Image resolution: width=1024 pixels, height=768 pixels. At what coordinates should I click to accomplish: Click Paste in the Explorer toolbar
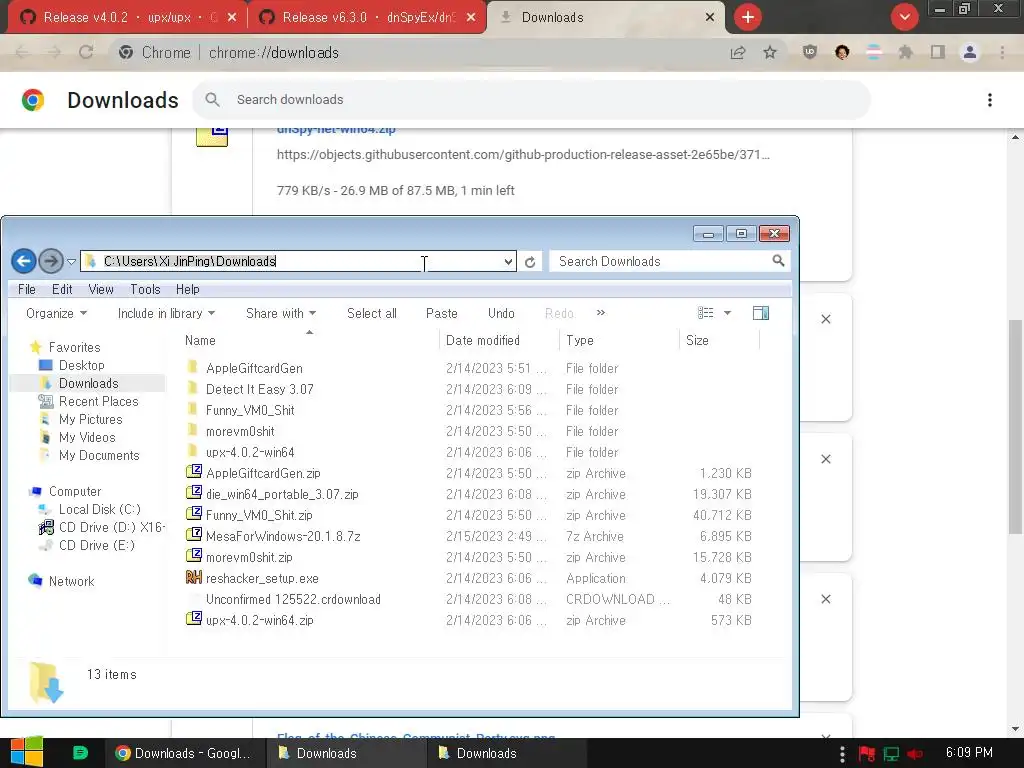point(441,313)
